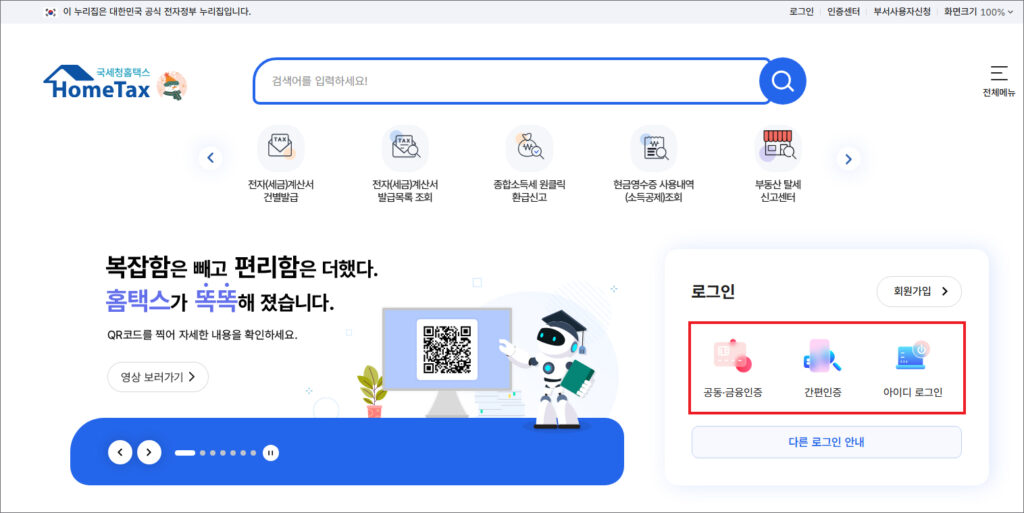The image size is (1024, 513).
Task: Click the blue magnifier search button
Action: pos(782,81)
